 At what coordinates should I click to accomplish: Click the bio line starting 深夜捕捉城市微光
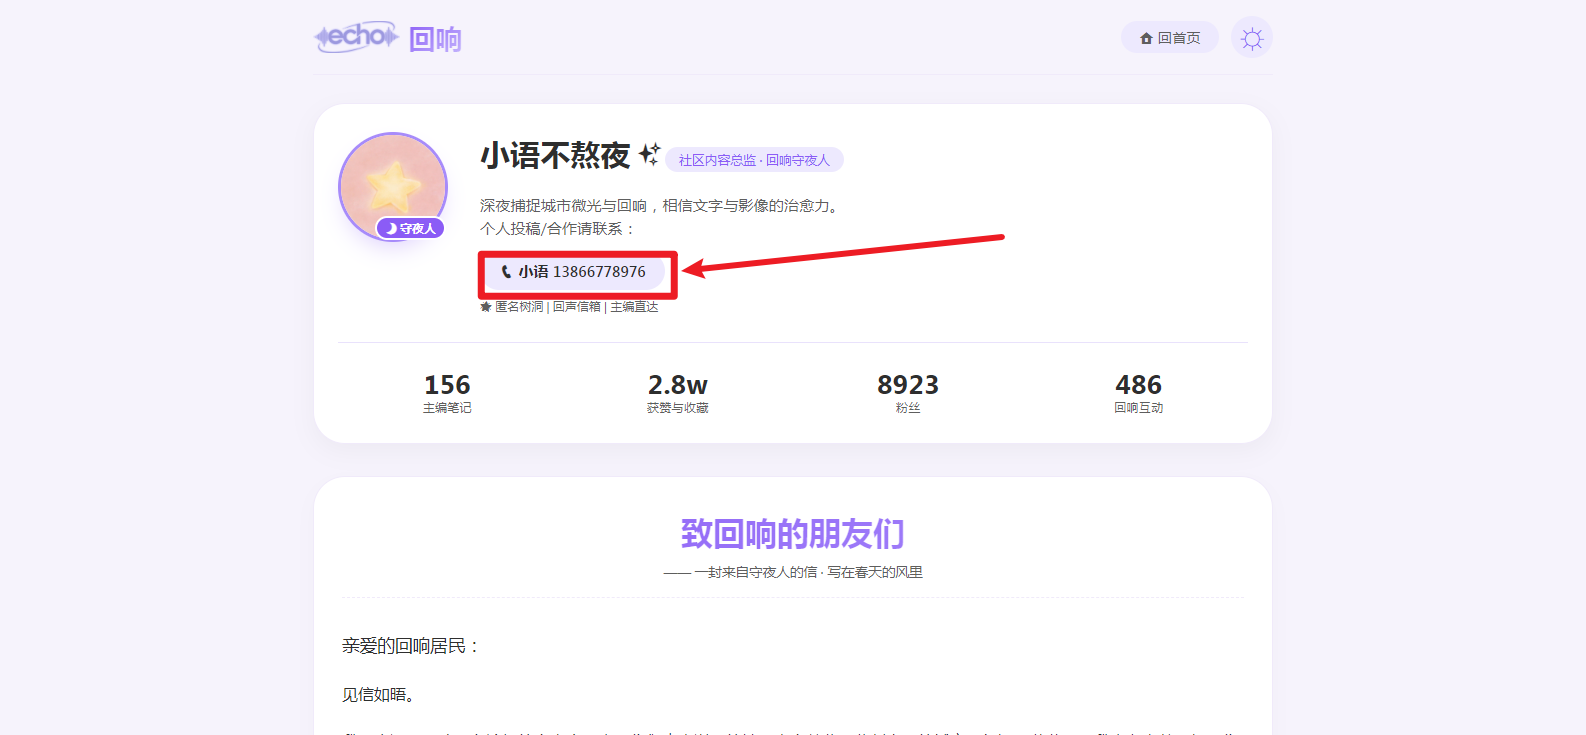click(x=662, y=206)
